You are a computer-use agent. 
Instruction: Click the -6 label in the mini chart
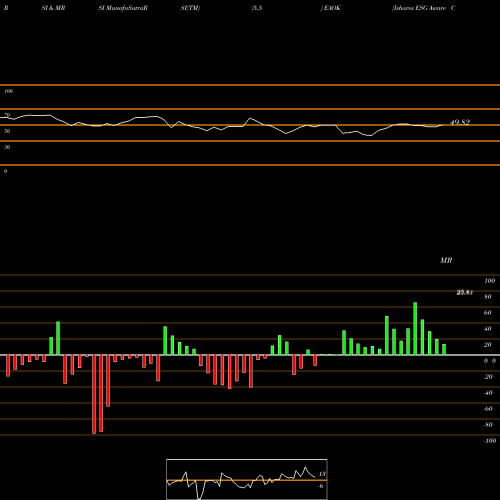click(321, 486)
